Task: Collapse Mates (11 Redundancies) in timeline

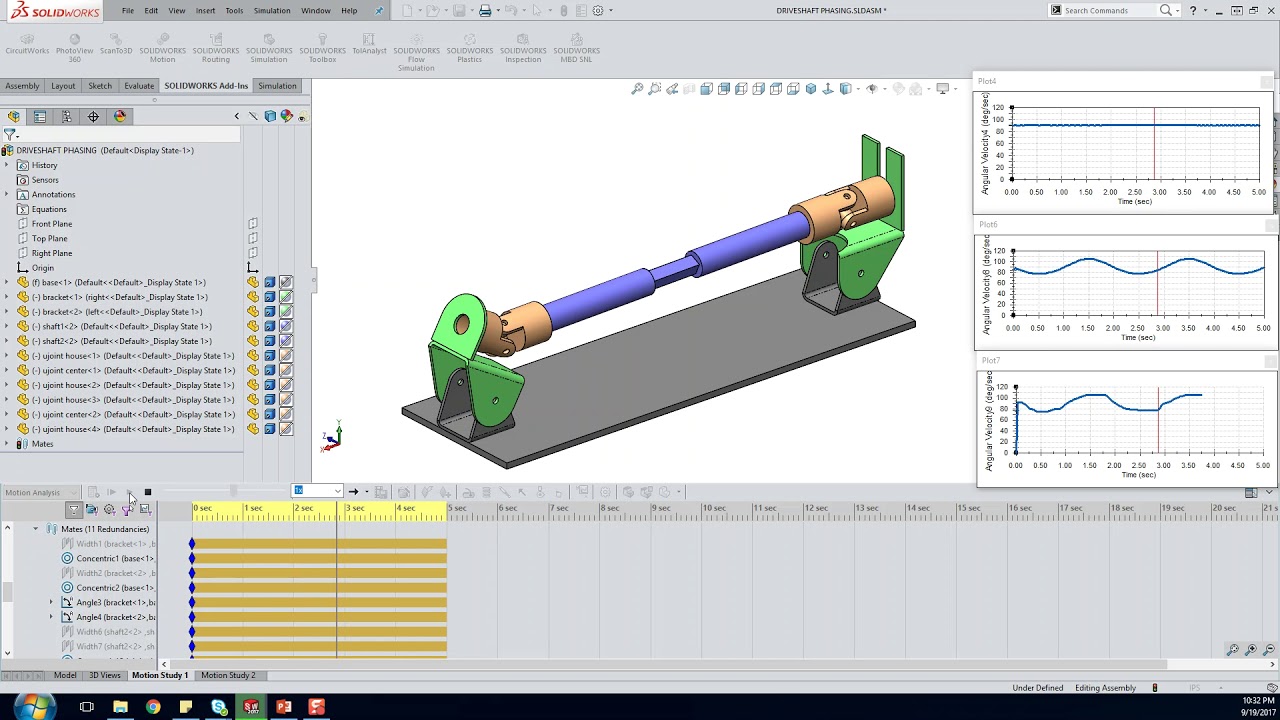Action: [35, 529]
